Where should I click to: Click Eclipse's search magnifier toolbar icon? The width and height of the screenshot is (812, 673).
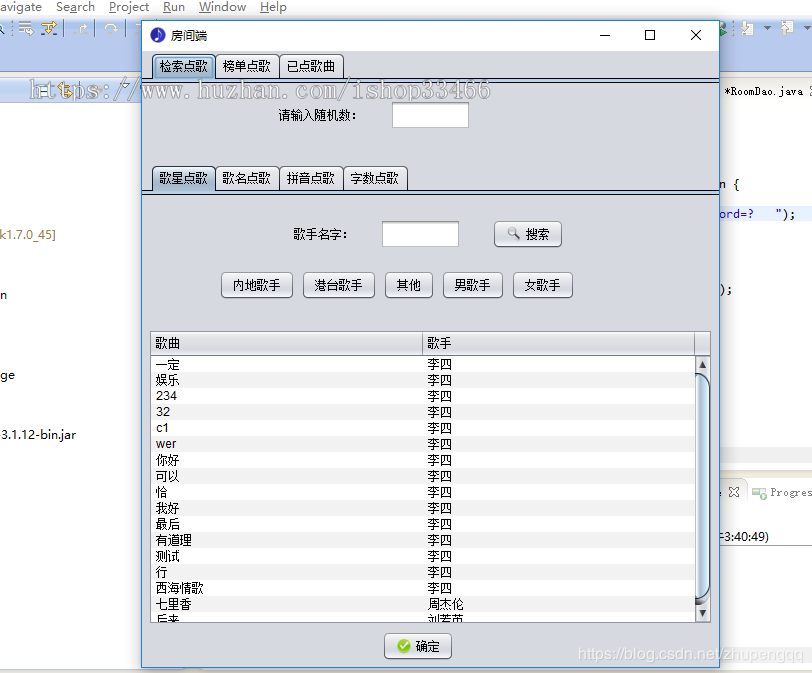(x=5, y=28)
